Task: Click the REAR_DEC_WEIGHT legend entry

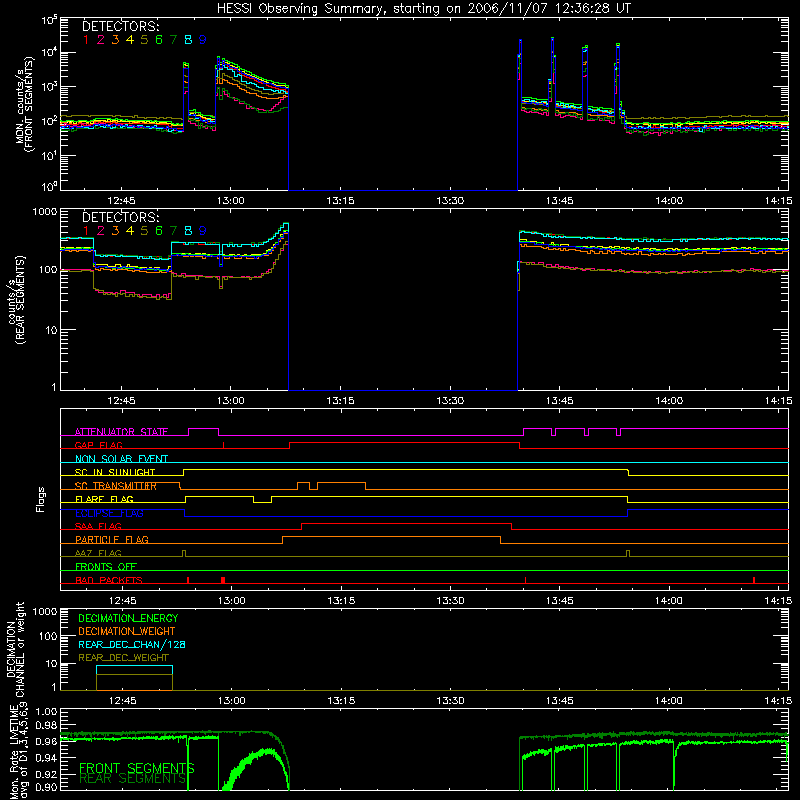Action: point(123,658)
